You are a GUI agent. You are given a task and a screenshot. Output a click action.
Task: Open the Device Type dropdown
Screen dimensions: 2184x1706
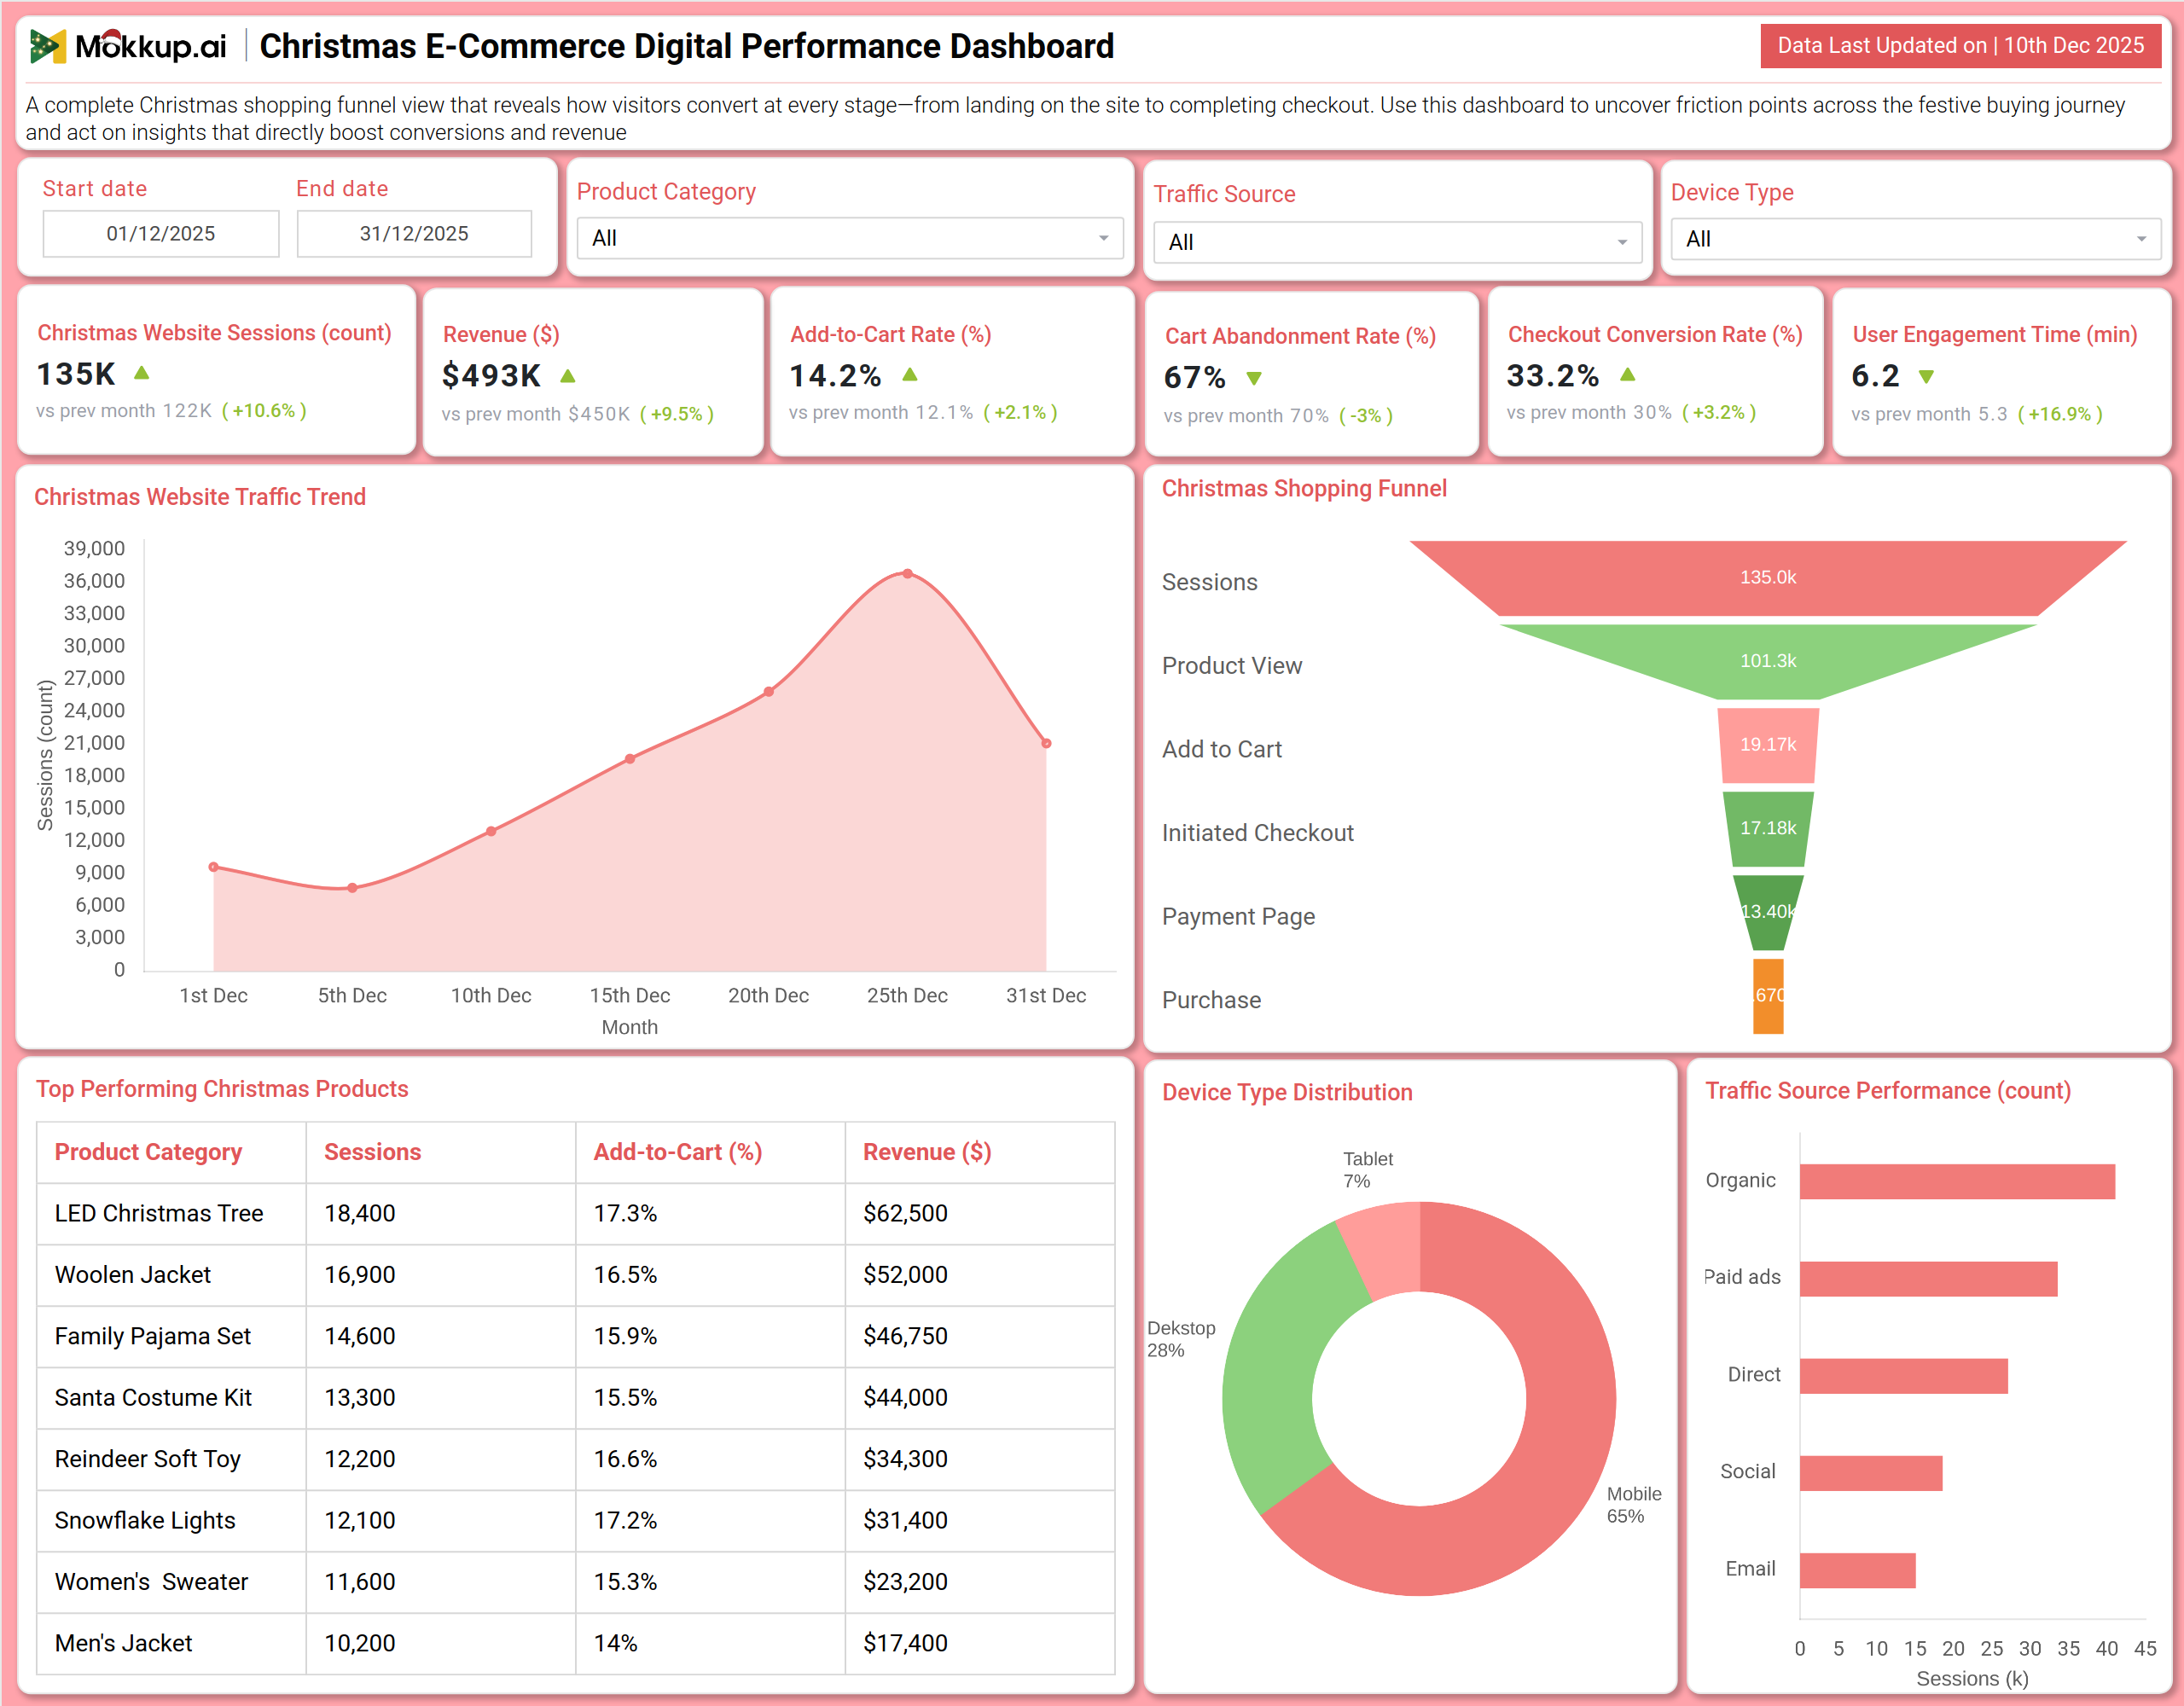[1915, 239]
